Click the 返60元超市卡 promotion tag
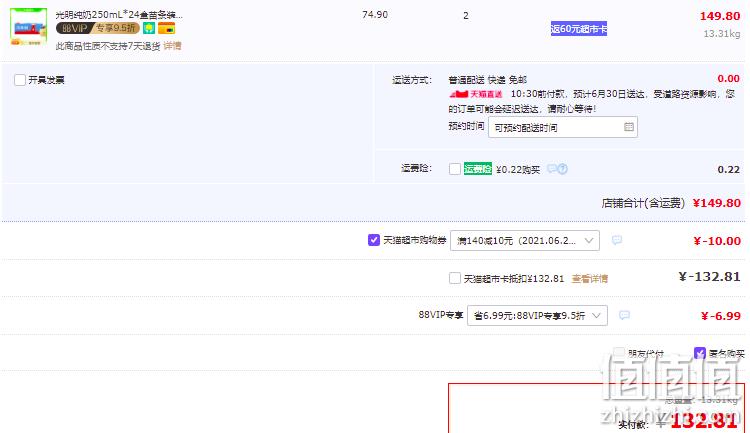 pos(579,29)
